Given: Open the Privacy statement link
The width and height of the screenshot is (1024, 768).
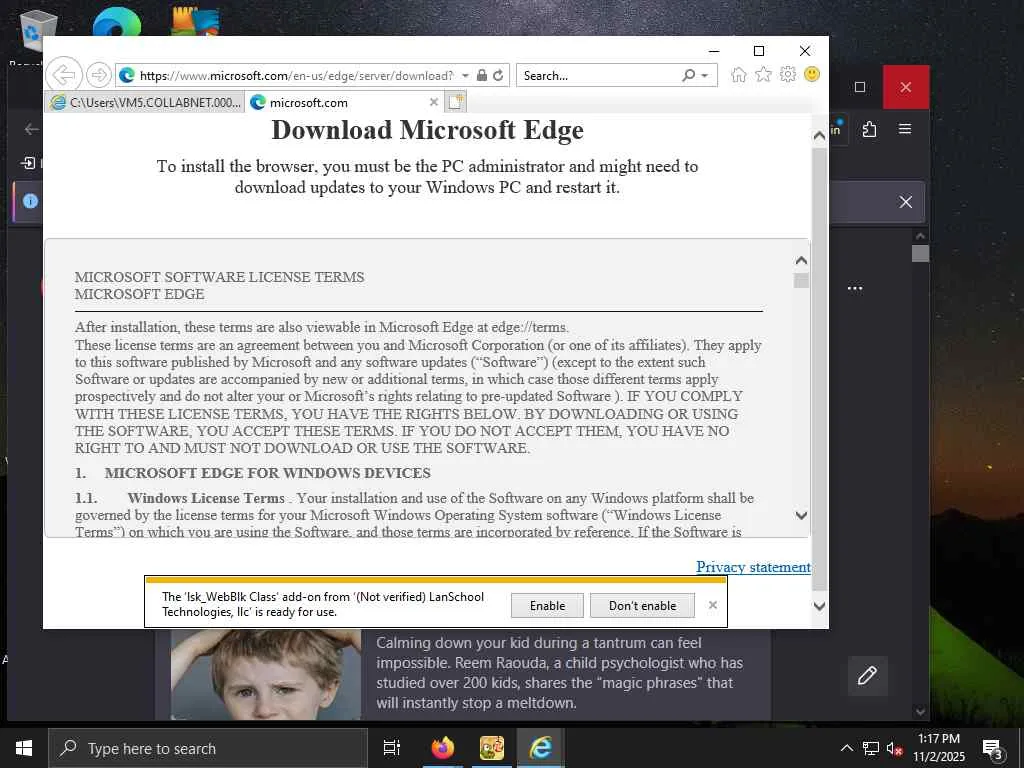Looking at the screenshot, I should [753, 567].
